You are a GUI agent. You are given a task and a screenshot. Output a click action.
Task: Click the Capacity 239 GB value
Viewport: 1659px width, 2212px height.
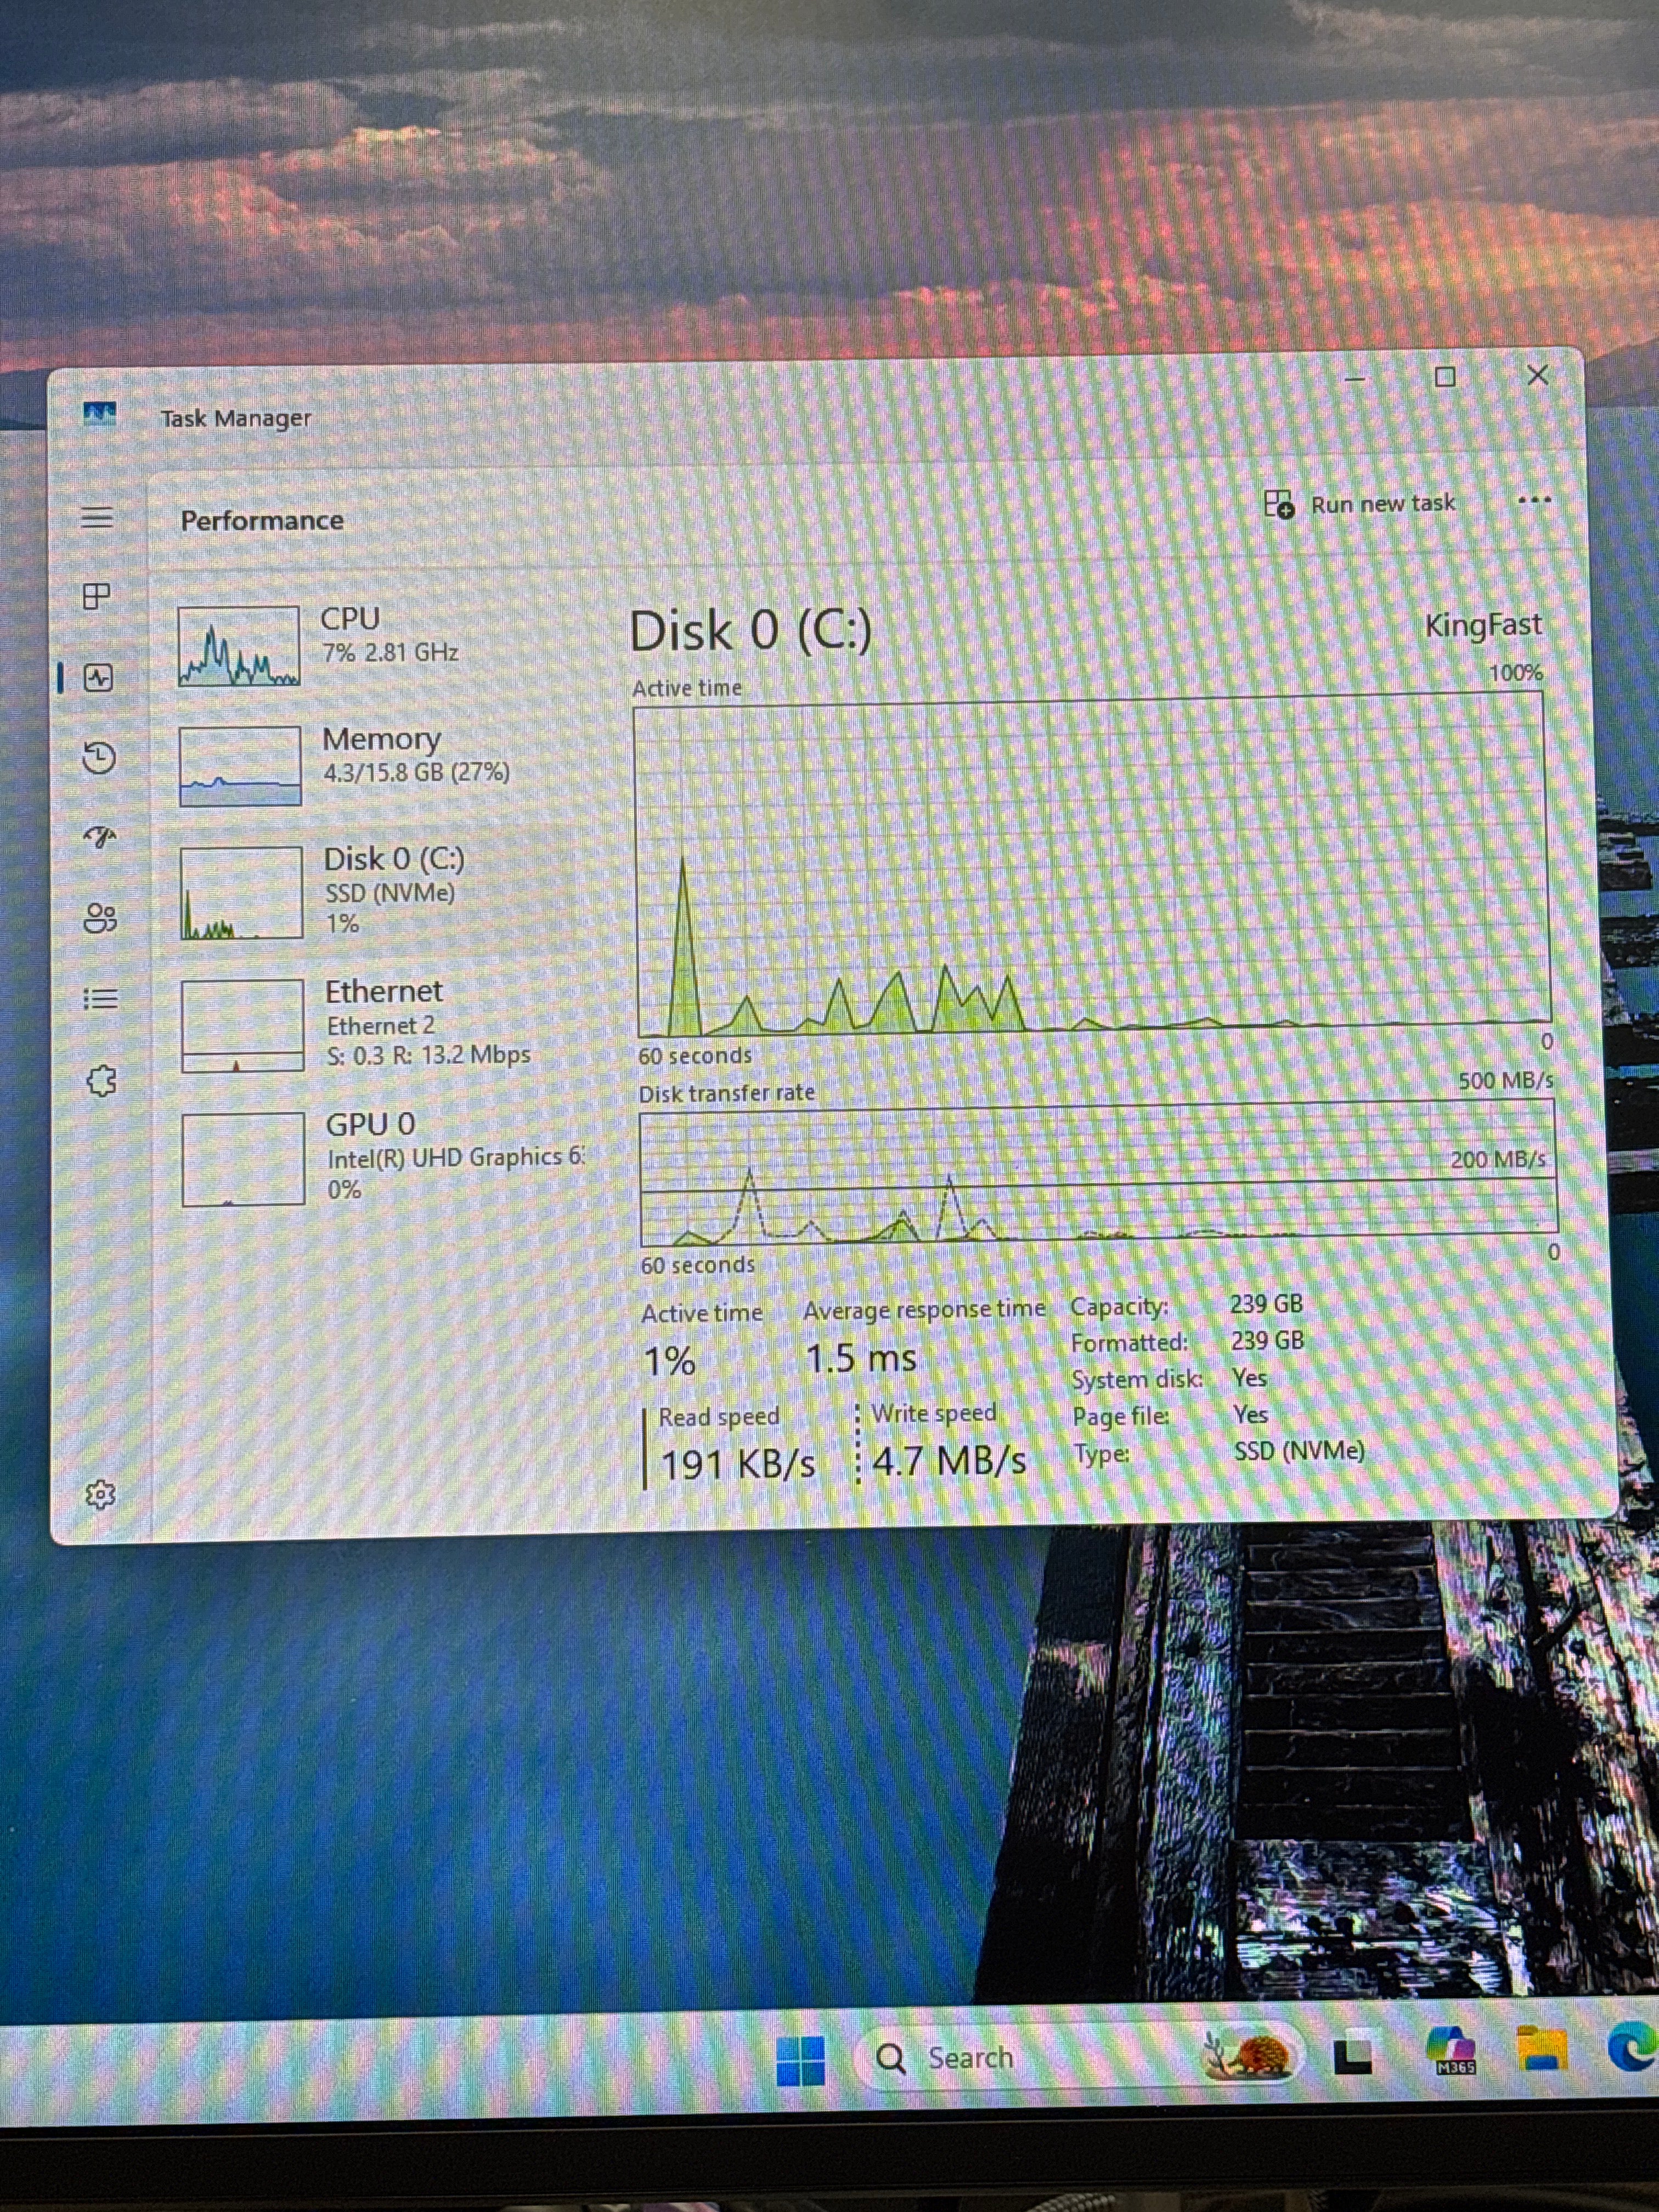point(1266,1304)
